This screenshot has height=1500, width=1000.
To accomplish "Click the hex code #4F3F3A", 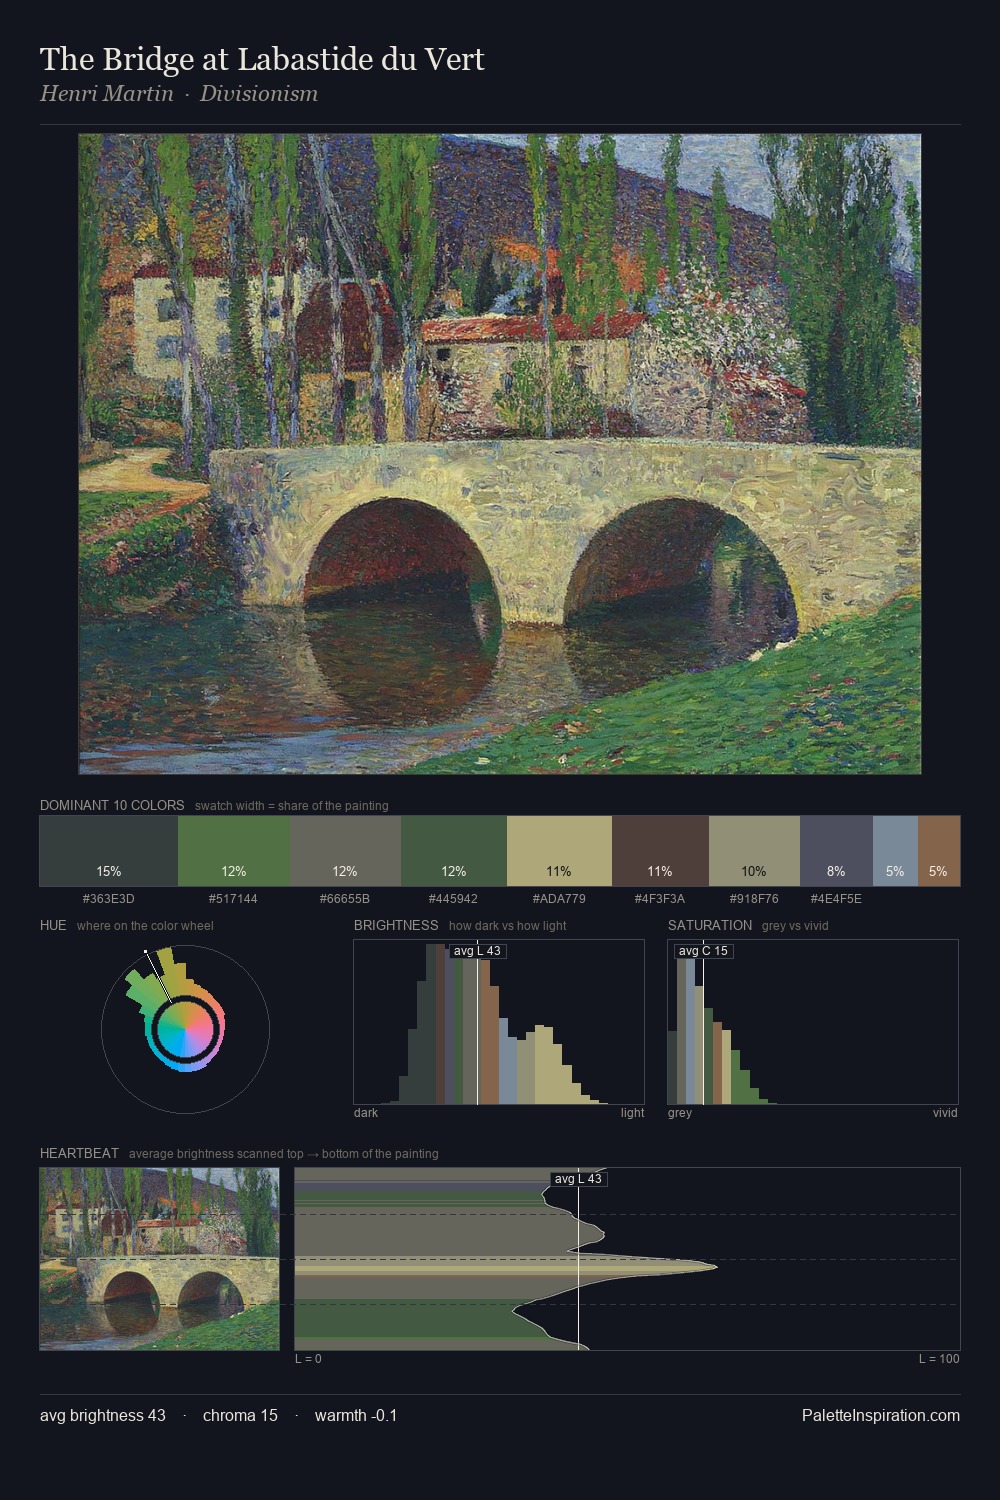I will [660, 899].
